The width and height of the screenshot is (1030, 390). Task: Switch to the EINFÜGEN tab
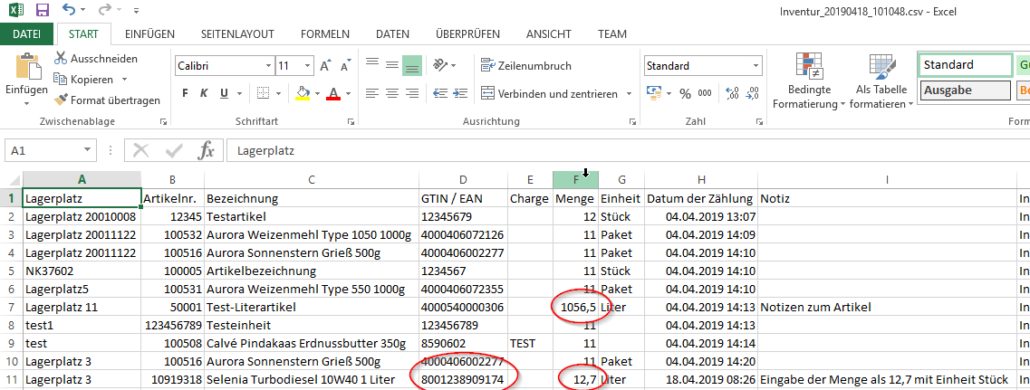[x=149, y=34]
